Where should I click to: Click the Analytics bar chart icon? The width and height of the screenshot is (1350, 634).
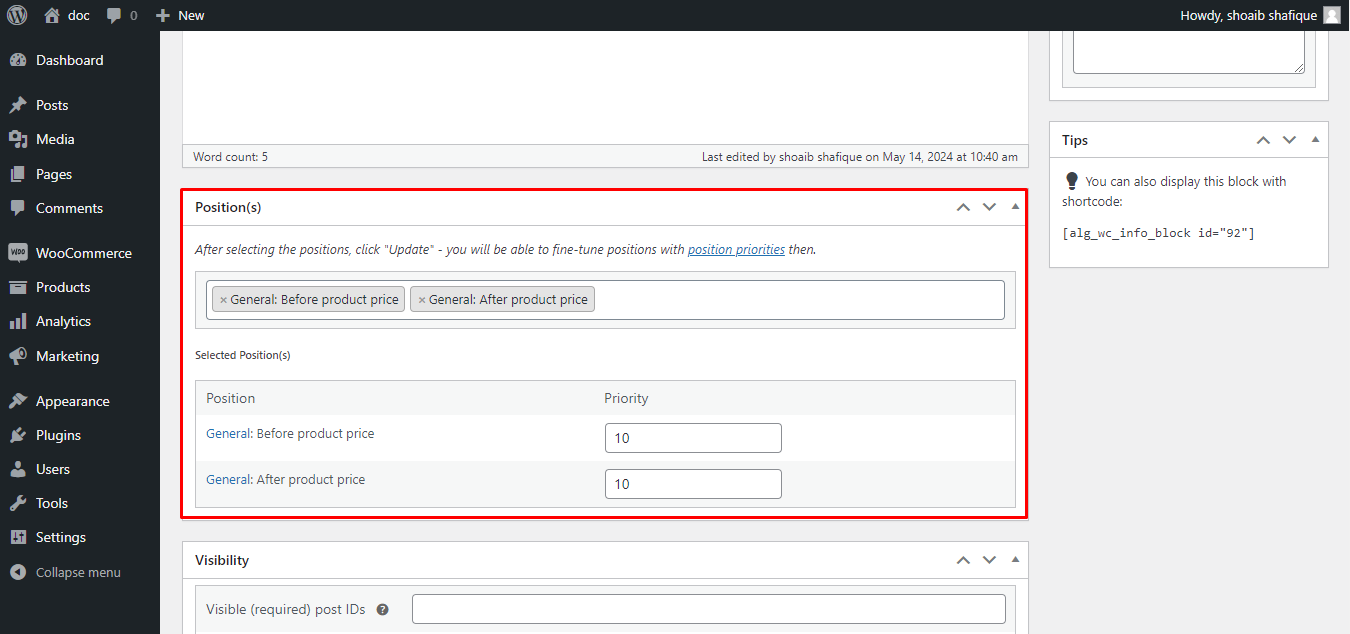[x=17, y=321]
